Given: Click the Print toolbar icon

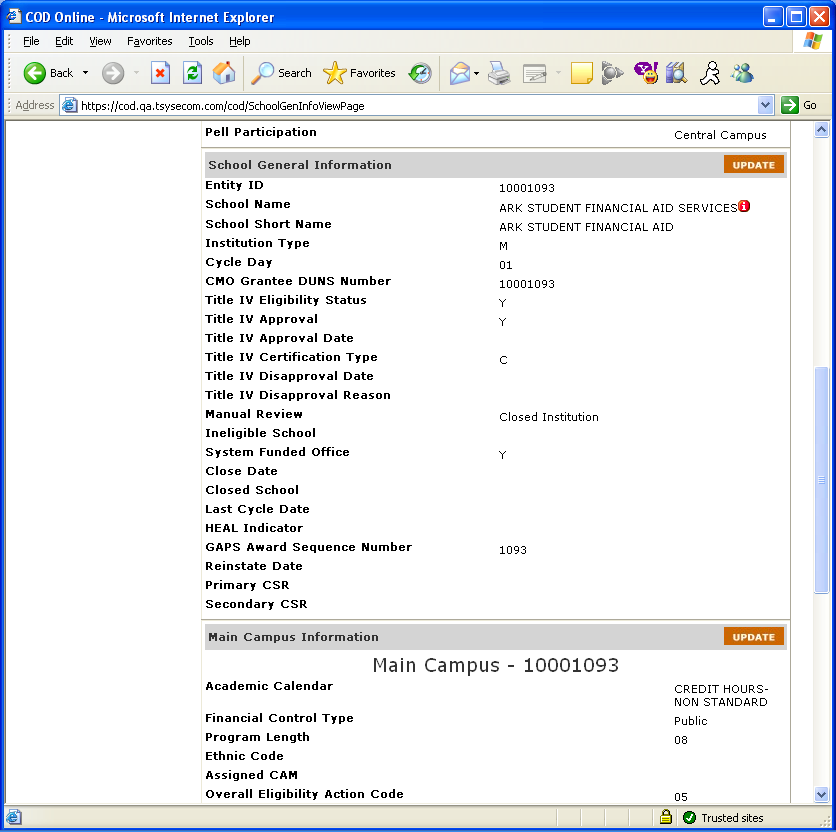Looking at the screenshot, I should tap(499, 73).
